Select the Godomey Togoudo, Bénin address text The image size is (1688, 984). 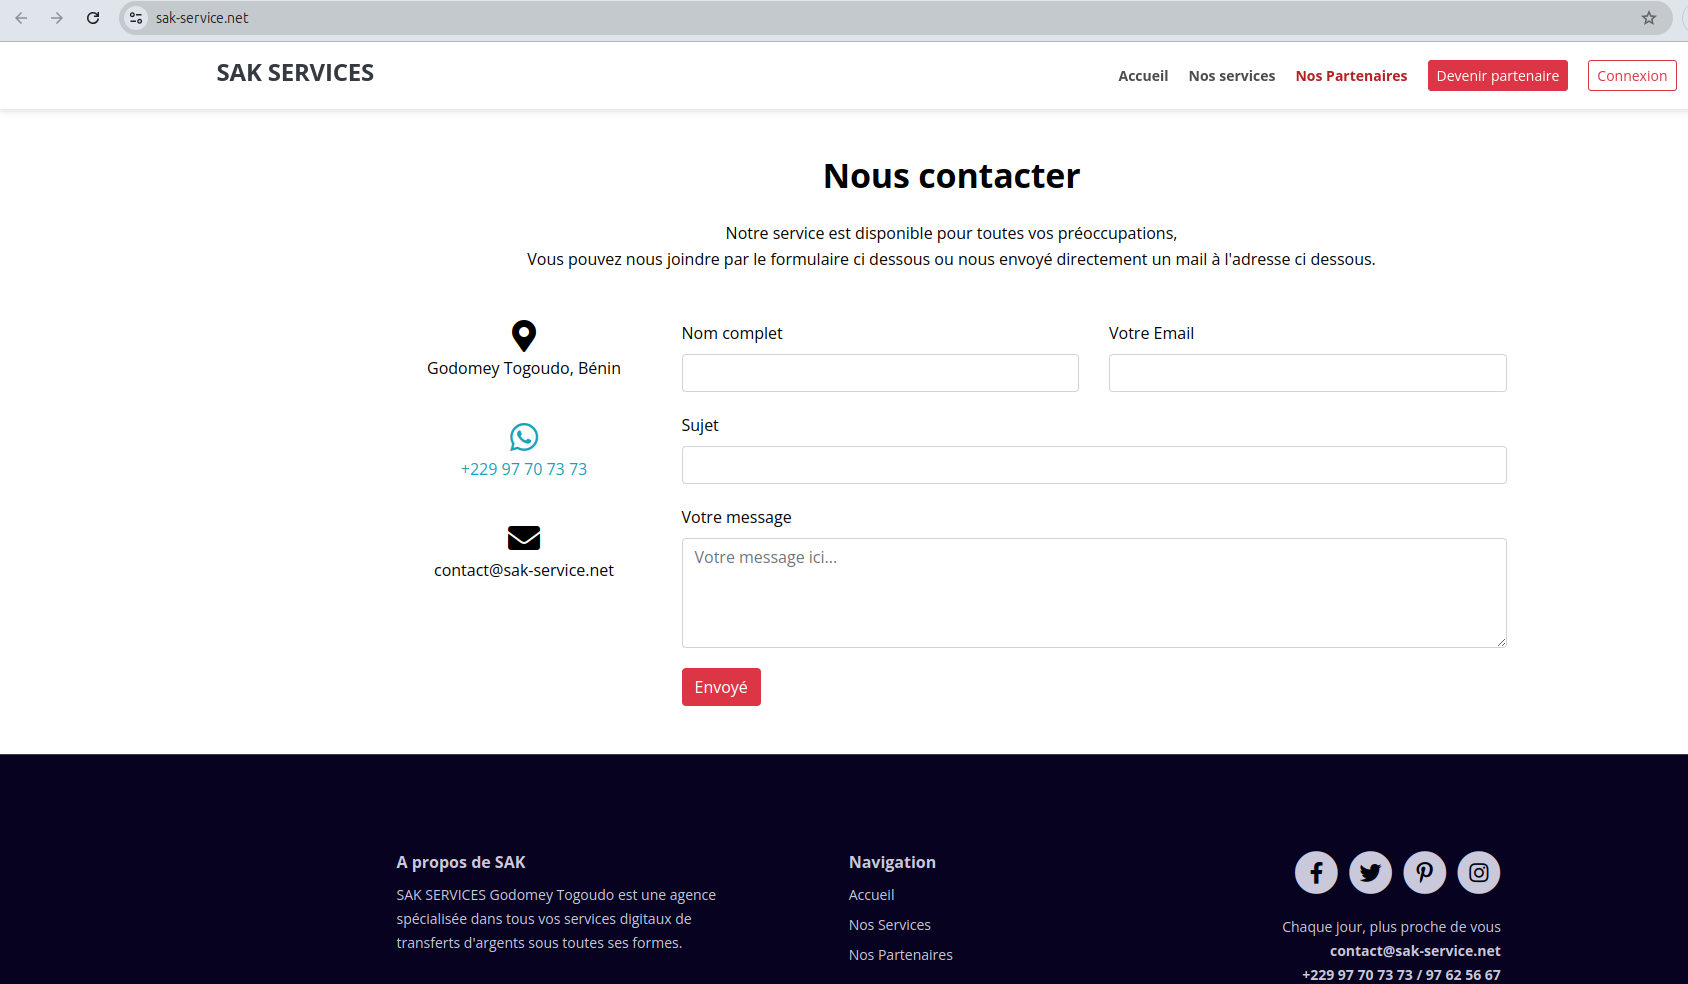[x=524, y=368]
